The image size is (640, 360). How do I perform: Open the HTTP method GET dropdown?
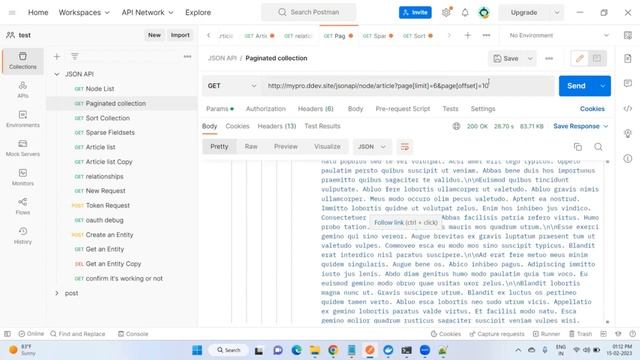[231, 86]
